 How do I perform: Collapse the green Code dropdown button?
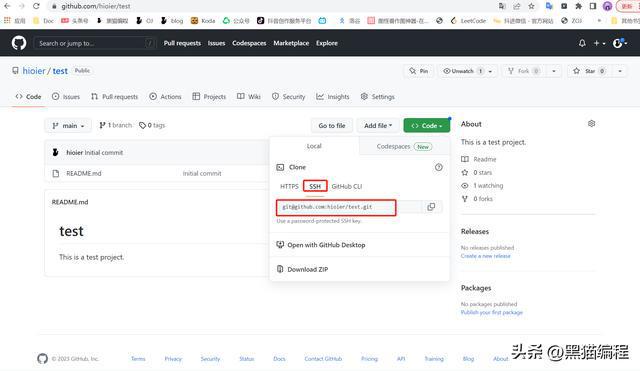coord(427,126)
